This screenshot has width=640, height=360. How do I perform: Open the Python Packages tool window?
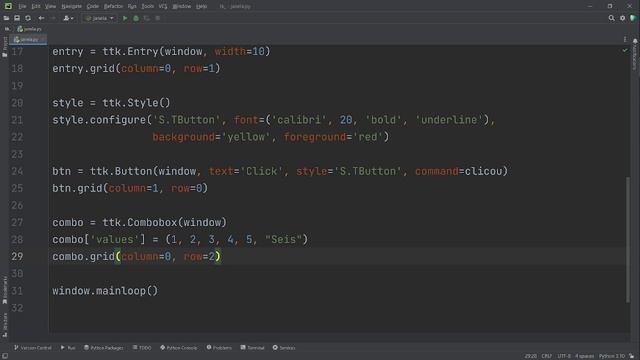click(x=104, y=348)
